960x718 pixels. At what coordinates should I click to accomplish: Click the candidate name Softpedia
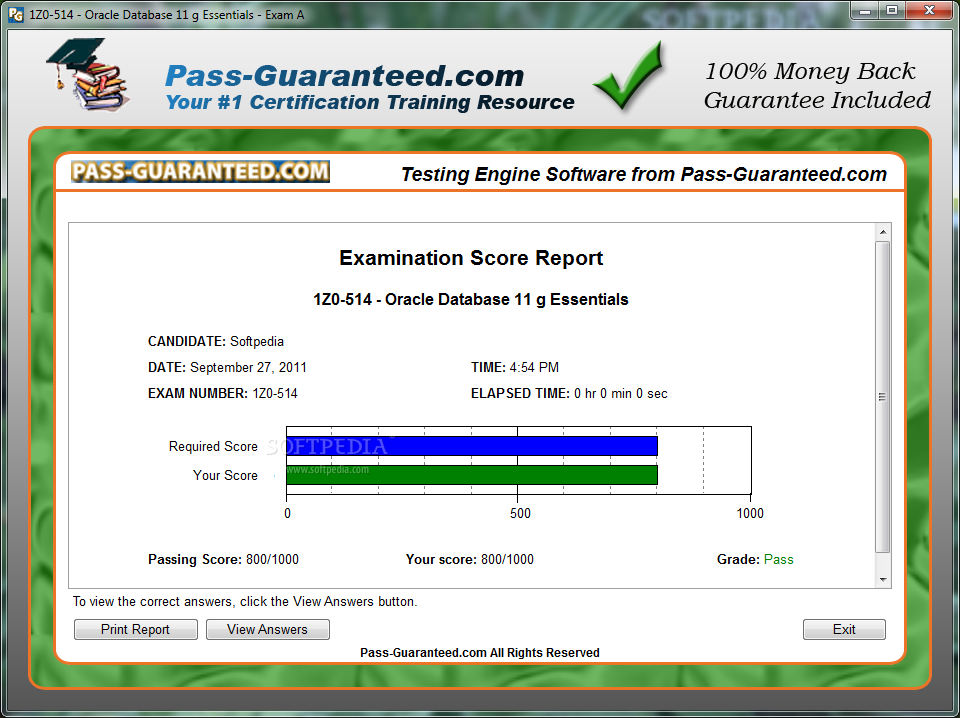pos(257,342)
